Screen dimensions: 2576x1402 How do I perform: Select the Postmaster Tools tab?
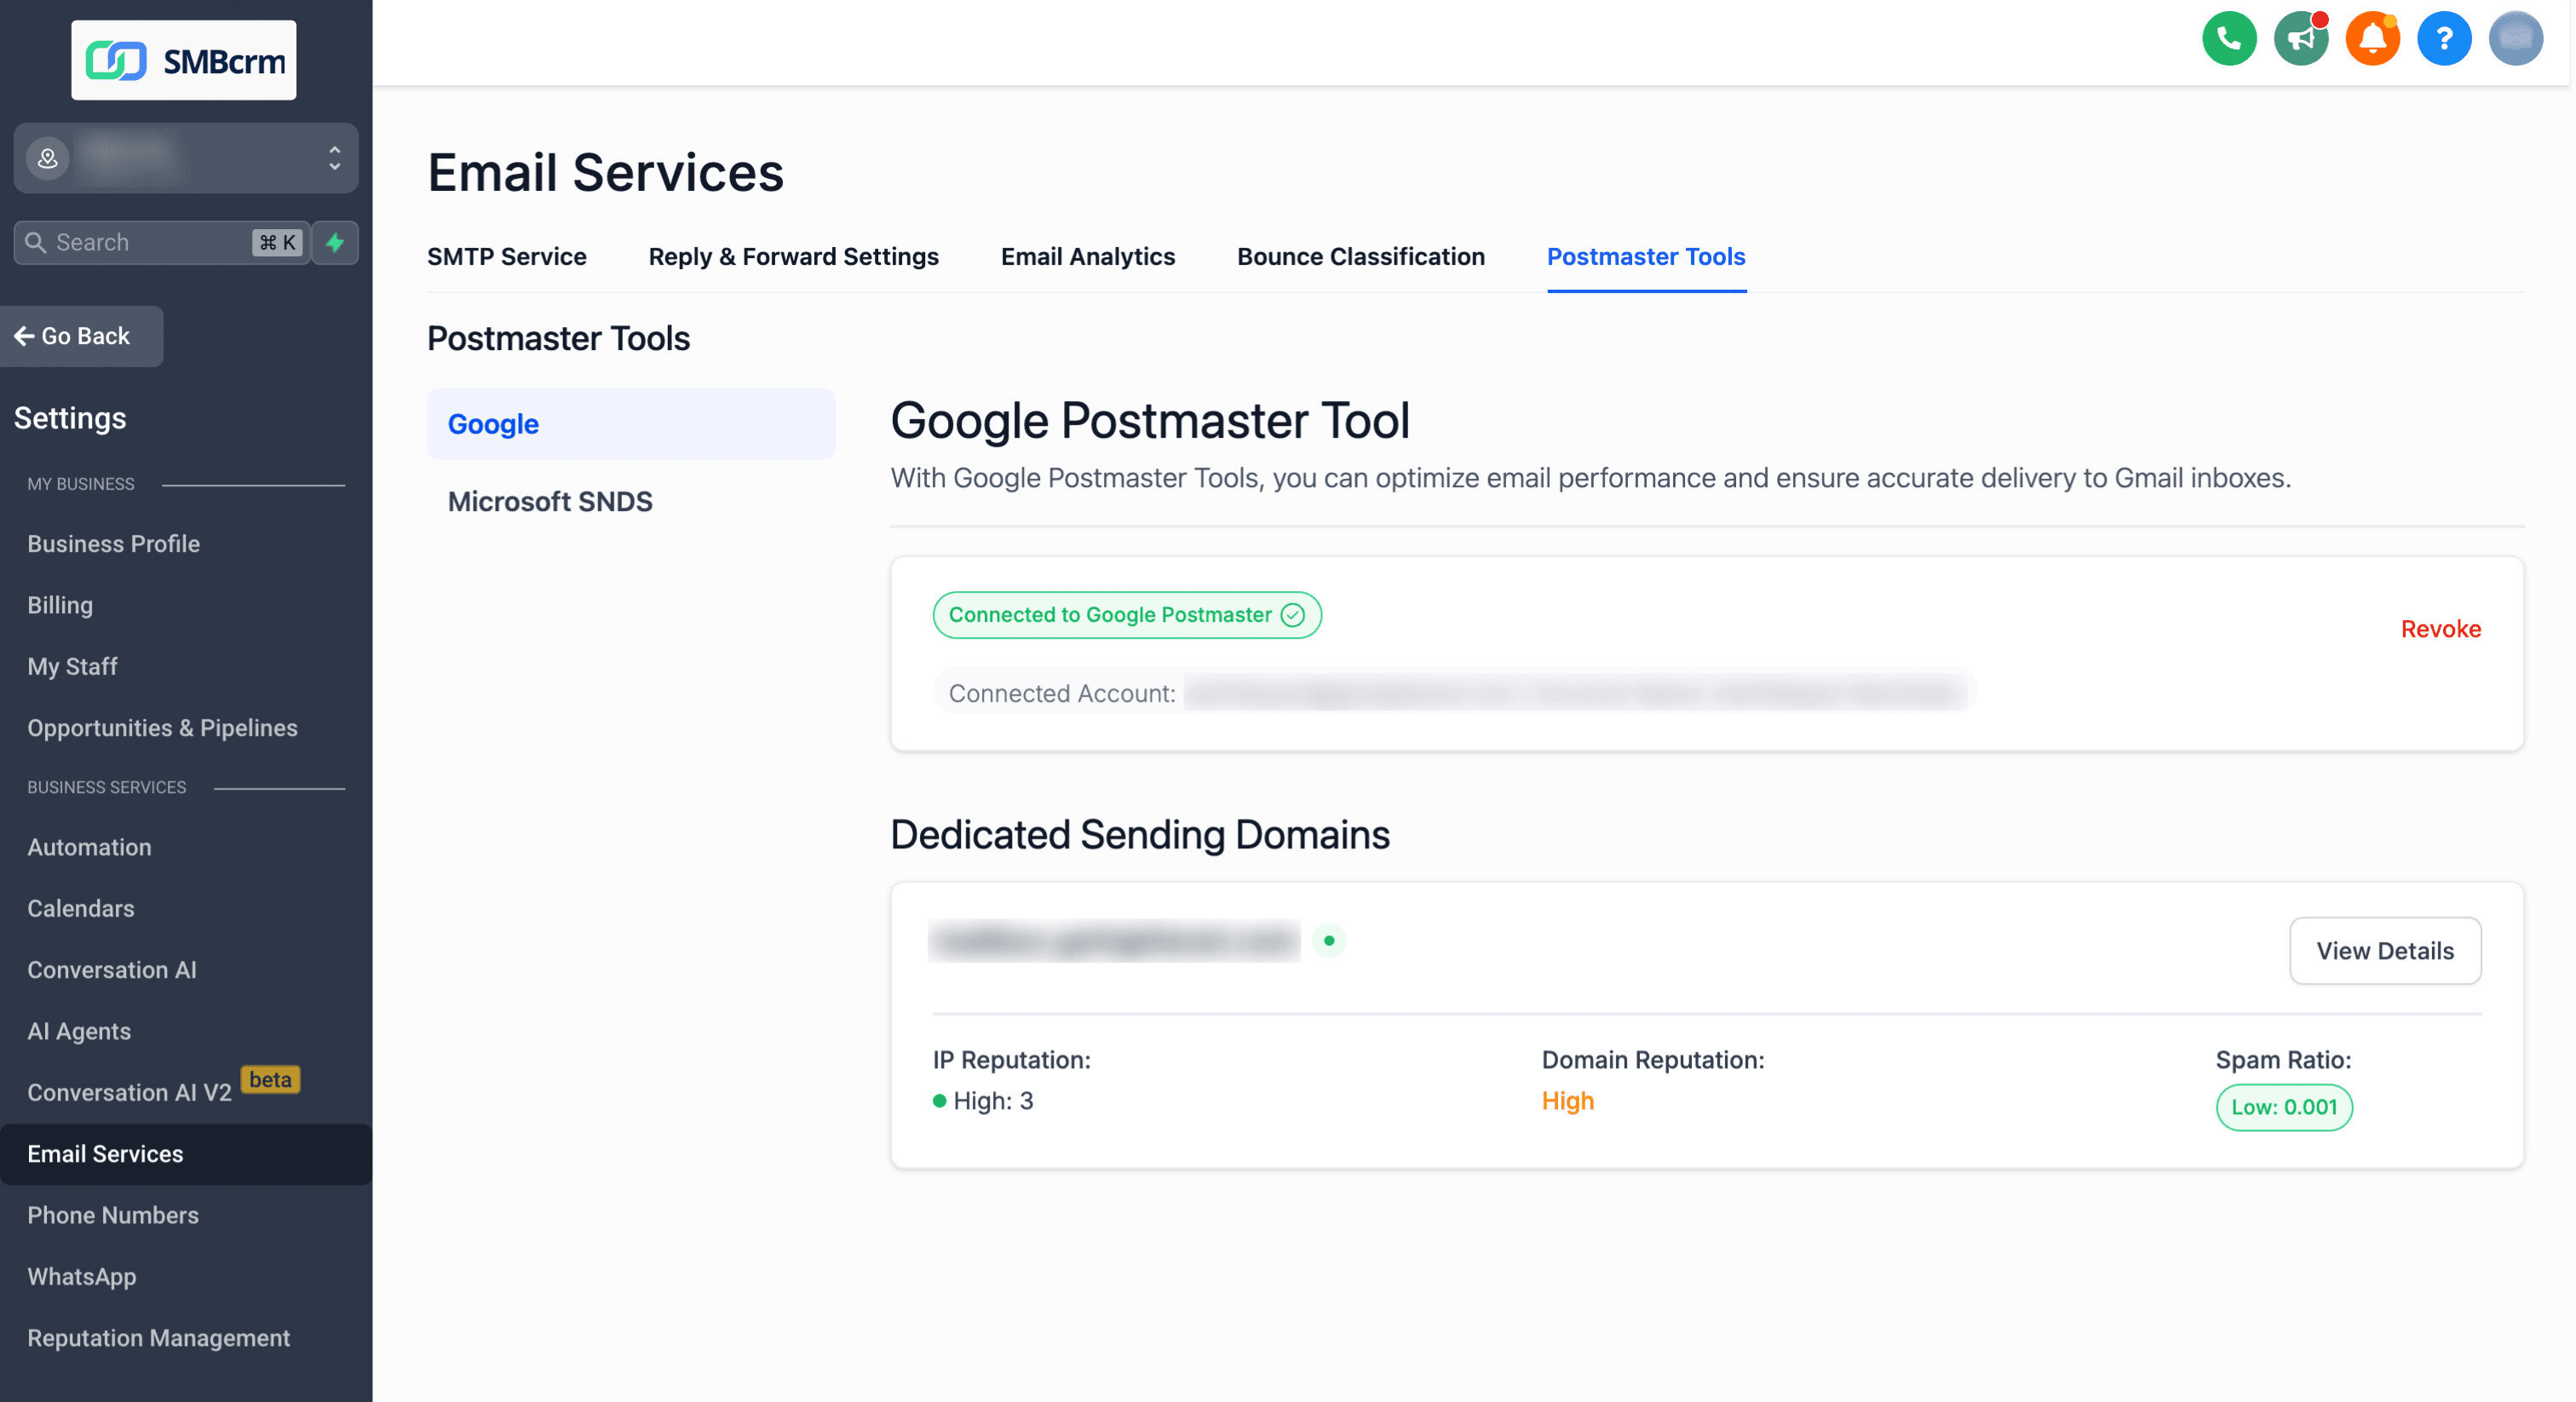coord(1646,257)
